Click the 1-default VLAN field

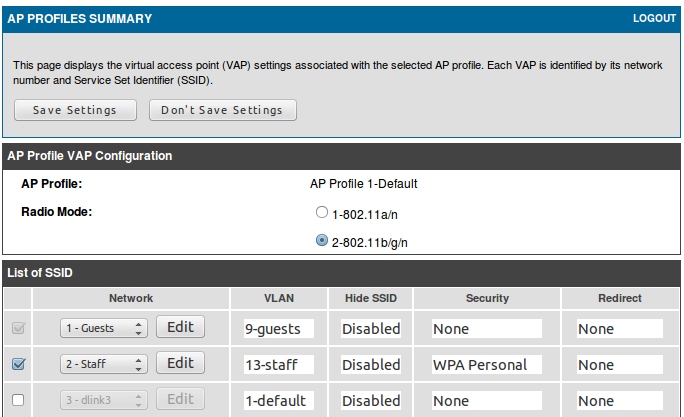278,400
